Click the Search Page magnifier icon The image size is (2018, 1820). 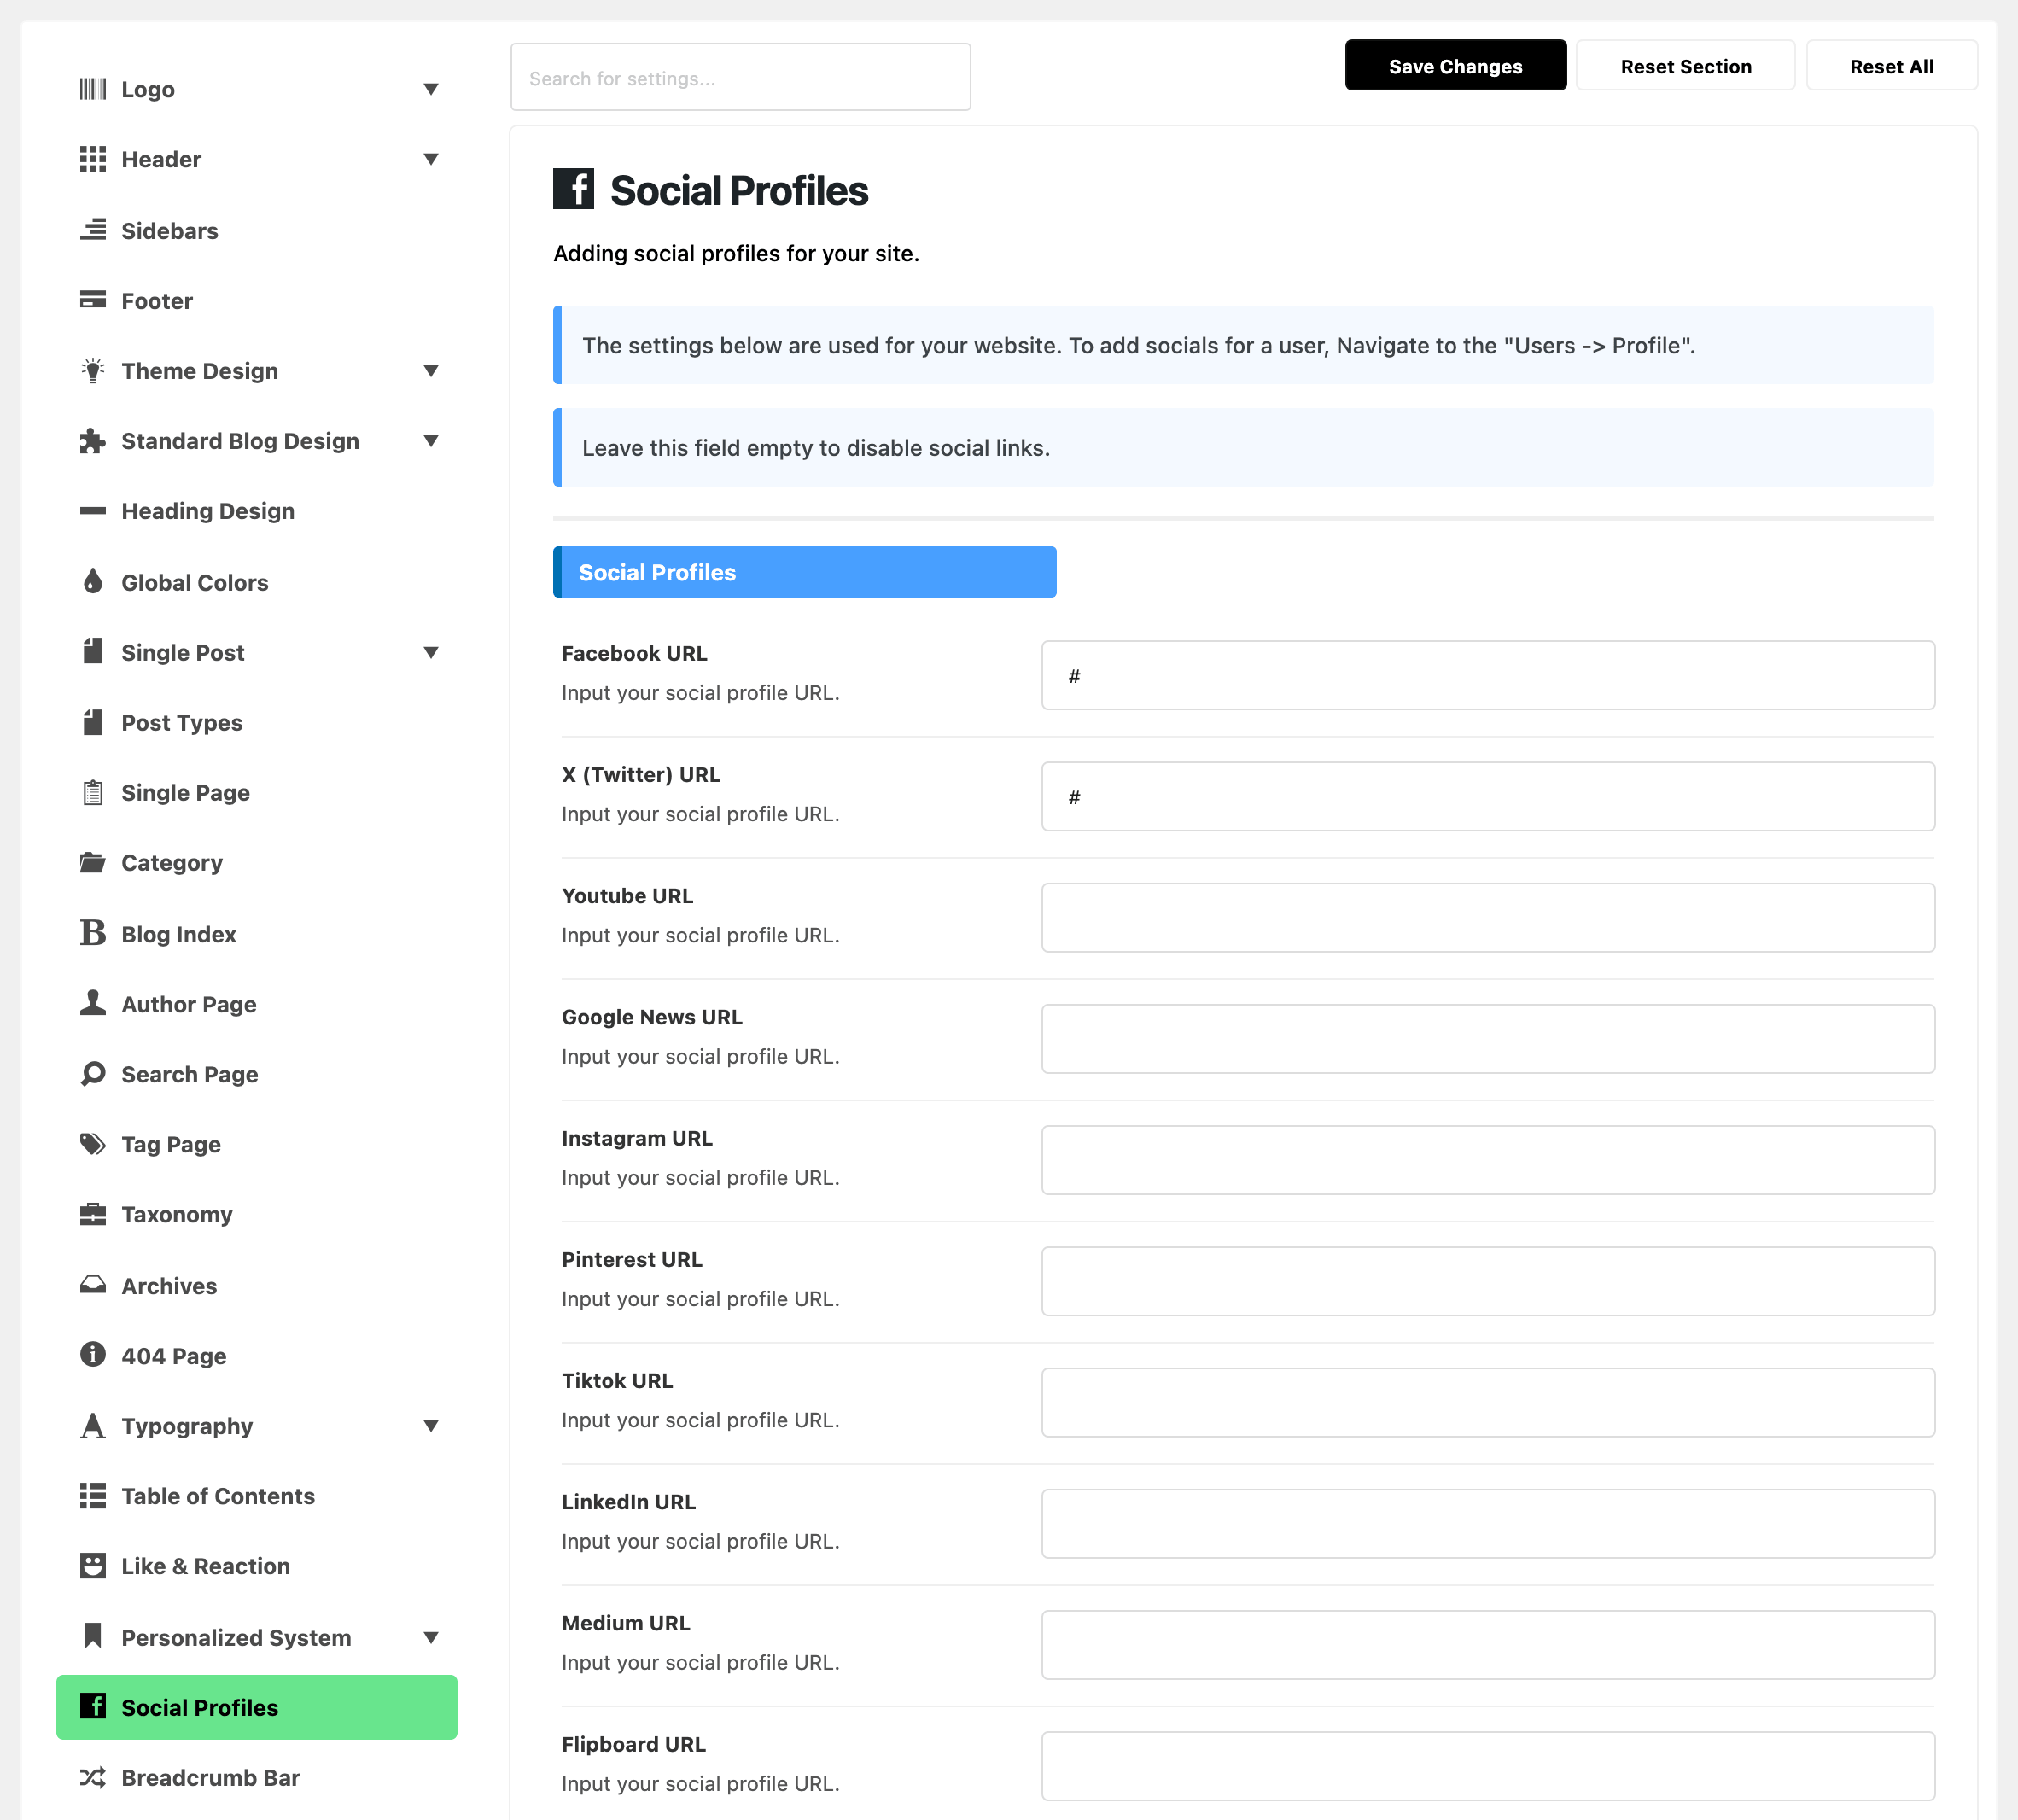pos(93,1074)
